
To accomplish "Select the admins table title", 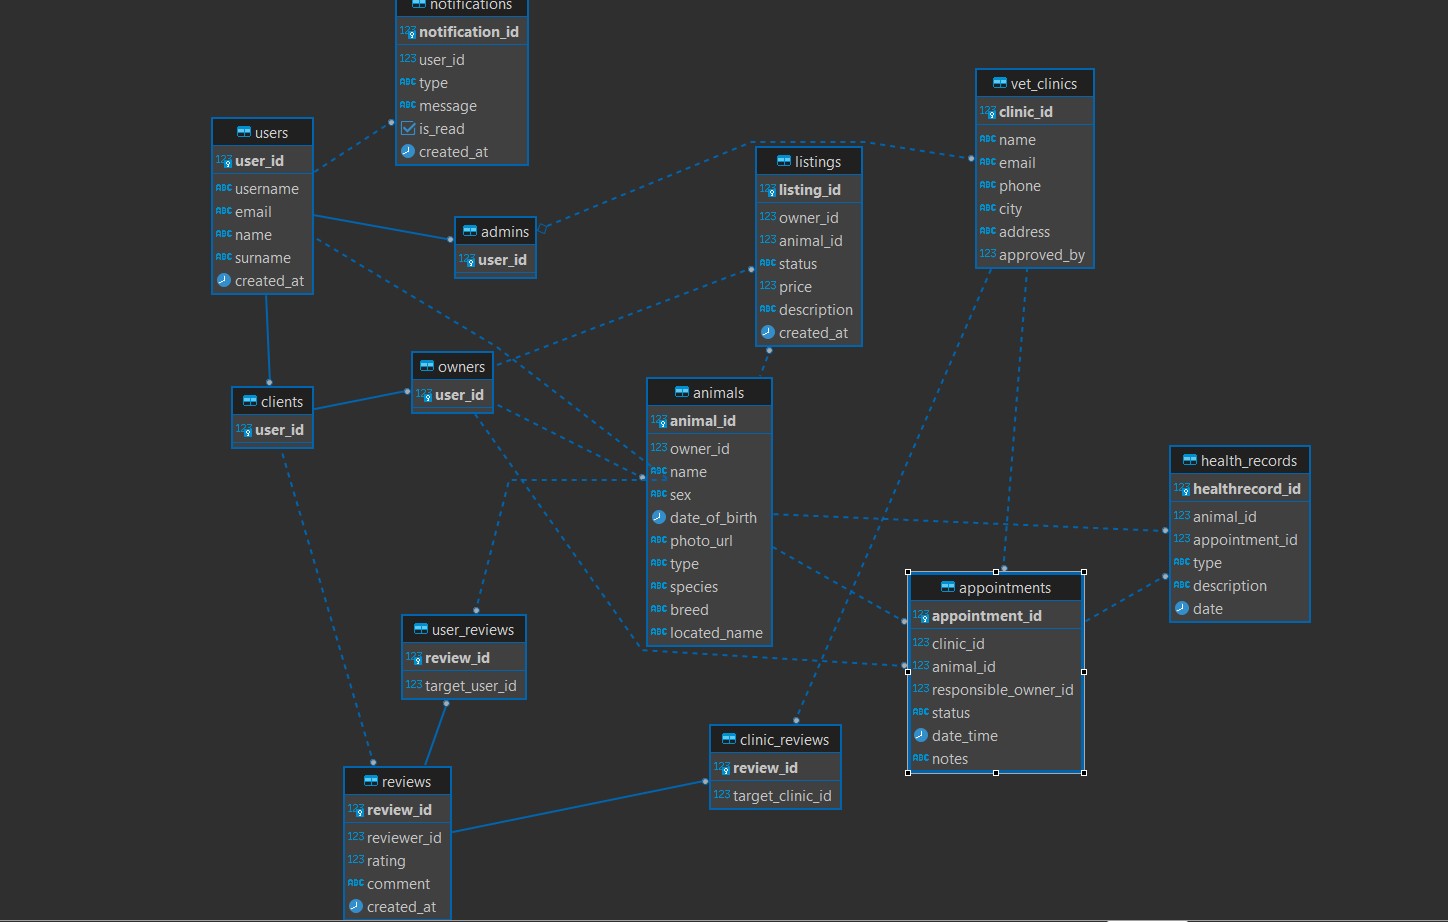I will [504, 231].
